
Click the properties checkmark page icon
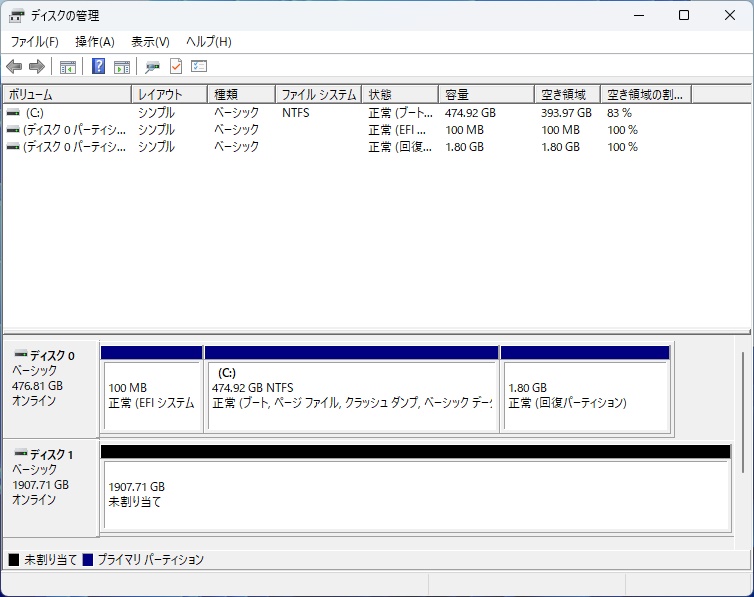coord(176,67)
